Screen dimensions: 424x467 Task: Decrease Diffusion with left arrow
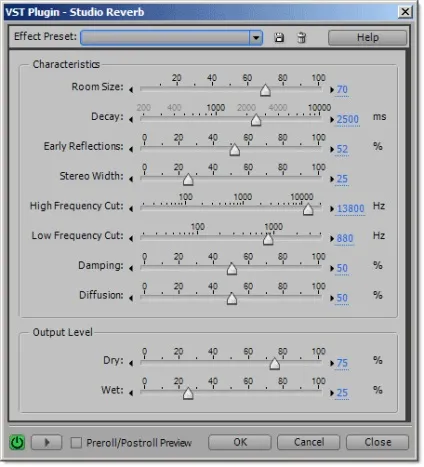(x=131, y=298)
